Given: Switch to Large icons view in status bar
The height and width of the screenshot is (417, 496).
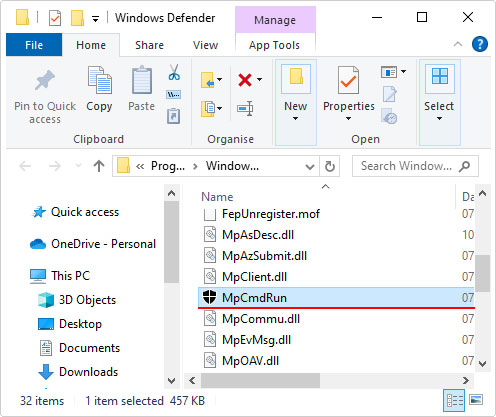Looking at the screenshot, I should tap(476, 399).
